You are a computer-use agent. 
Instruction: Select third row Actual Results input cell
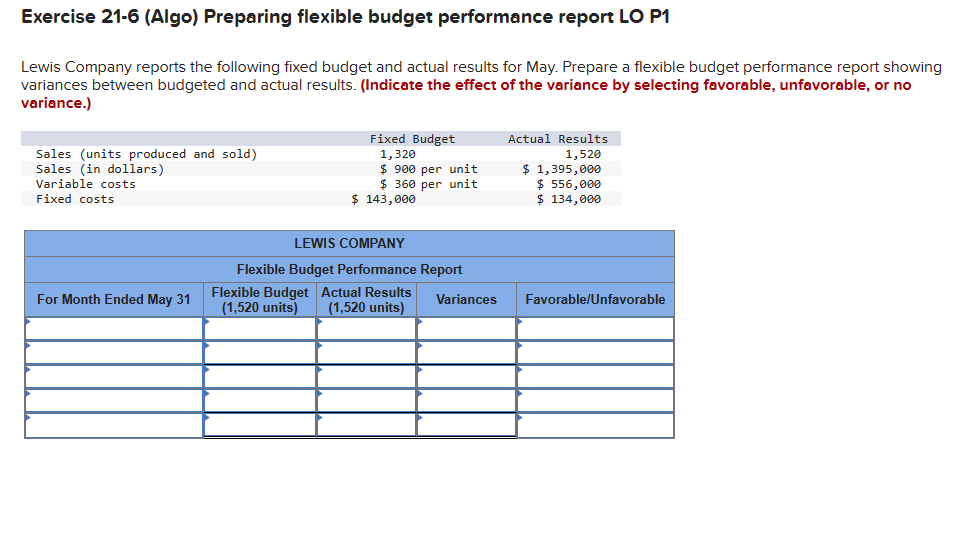coord(366,376)
